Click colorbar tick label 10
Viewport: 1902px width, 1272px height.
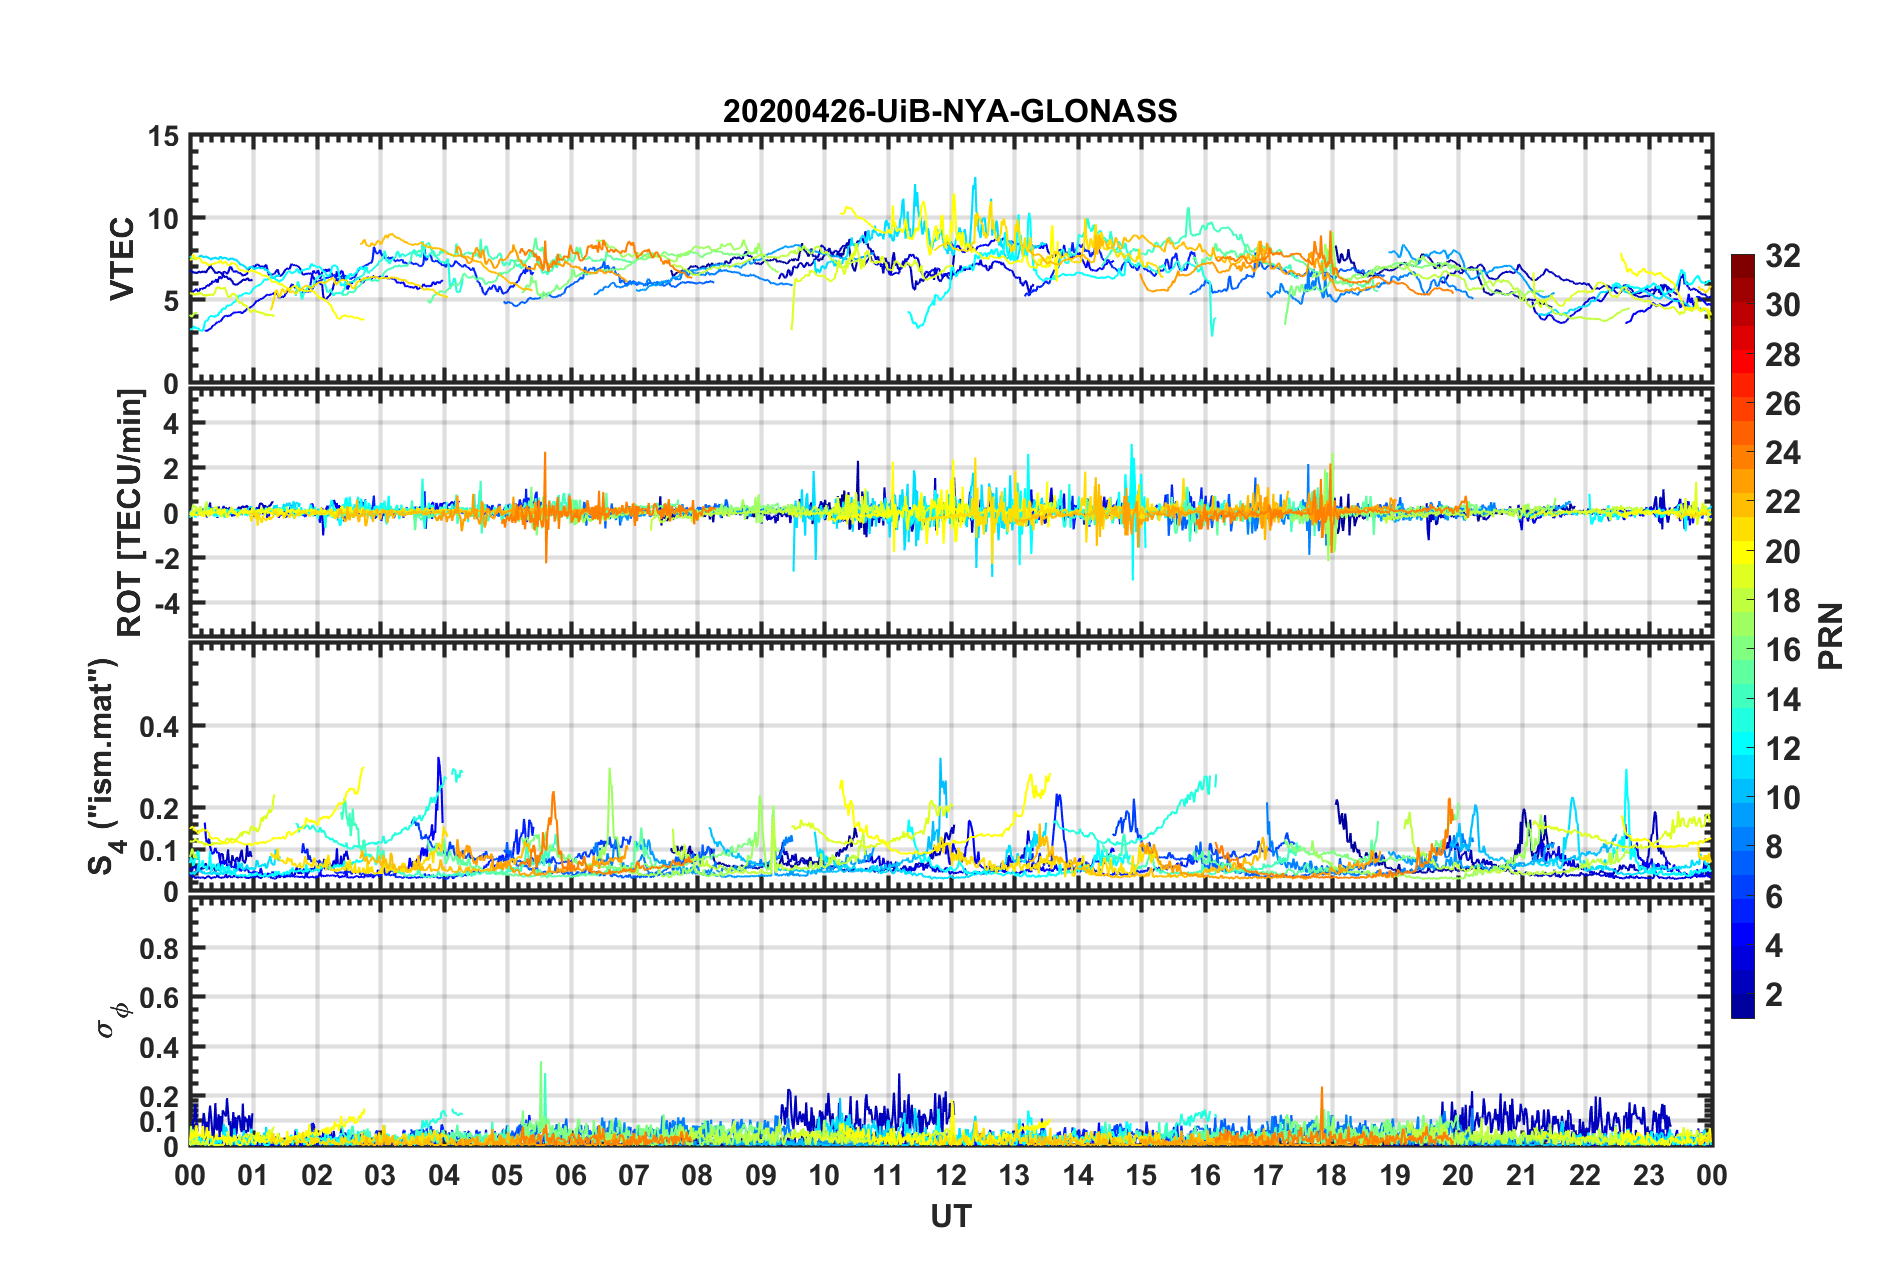pyautogui.click(x=1783, y=798)
